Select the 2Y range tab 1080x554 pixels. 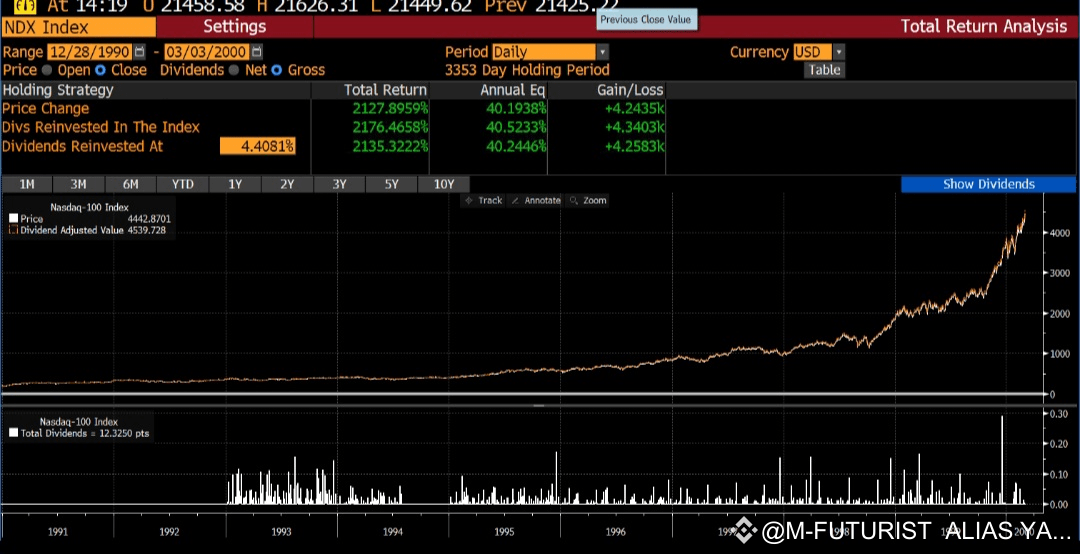(287, 184)
